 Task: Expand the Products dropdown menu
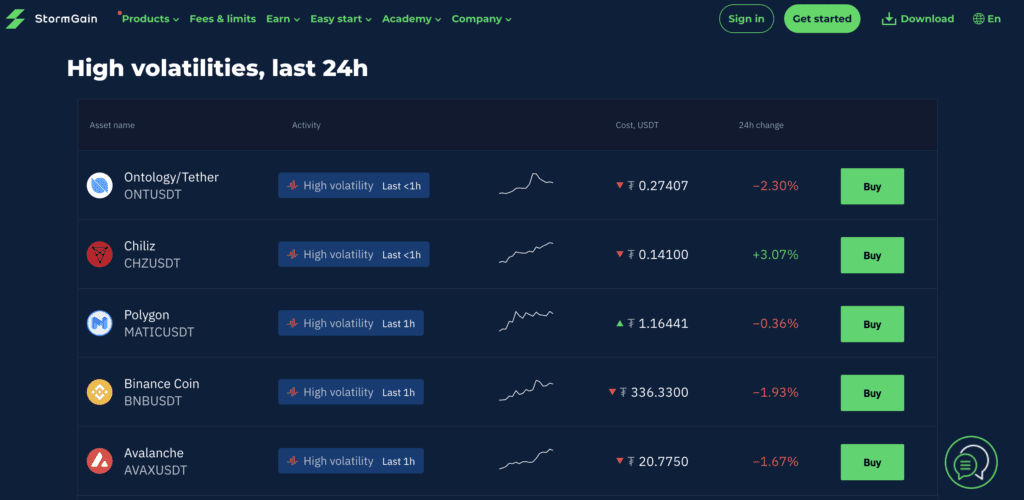pos(150,19)
